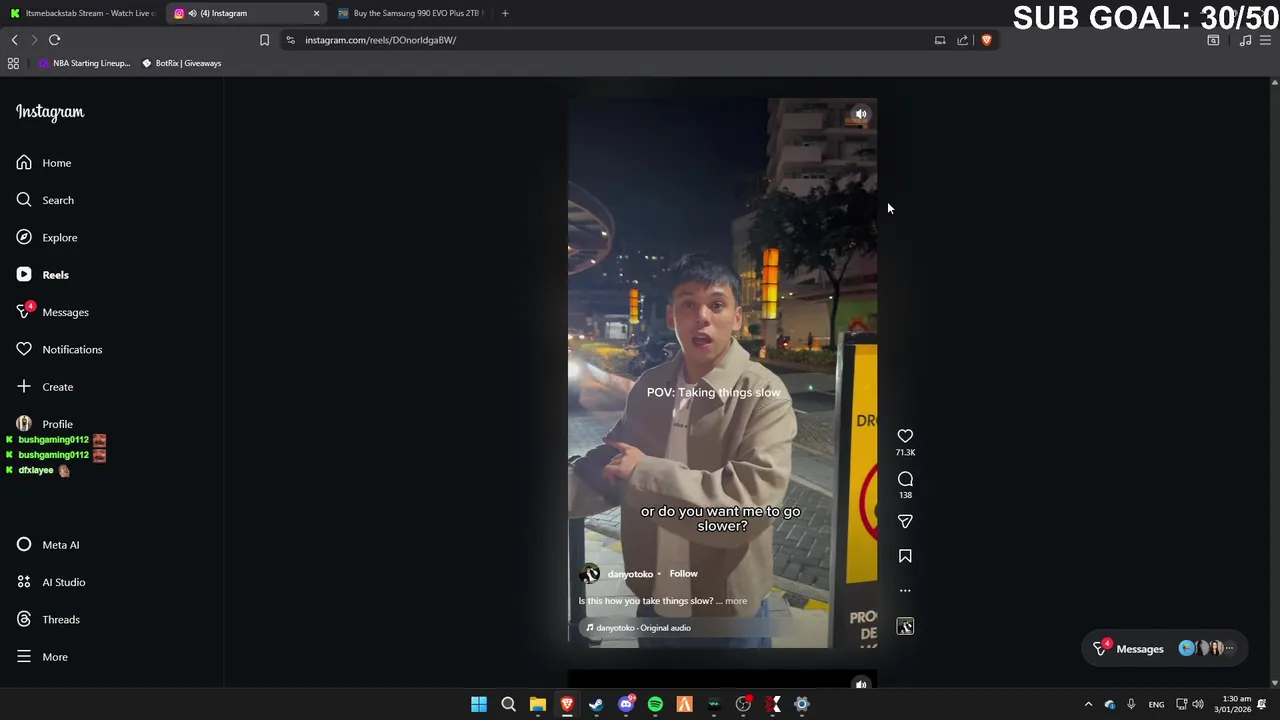This screenshot has width=1280, height=720.
Task: Click the audio thumbnail below the options
Action: coord(905,626)
